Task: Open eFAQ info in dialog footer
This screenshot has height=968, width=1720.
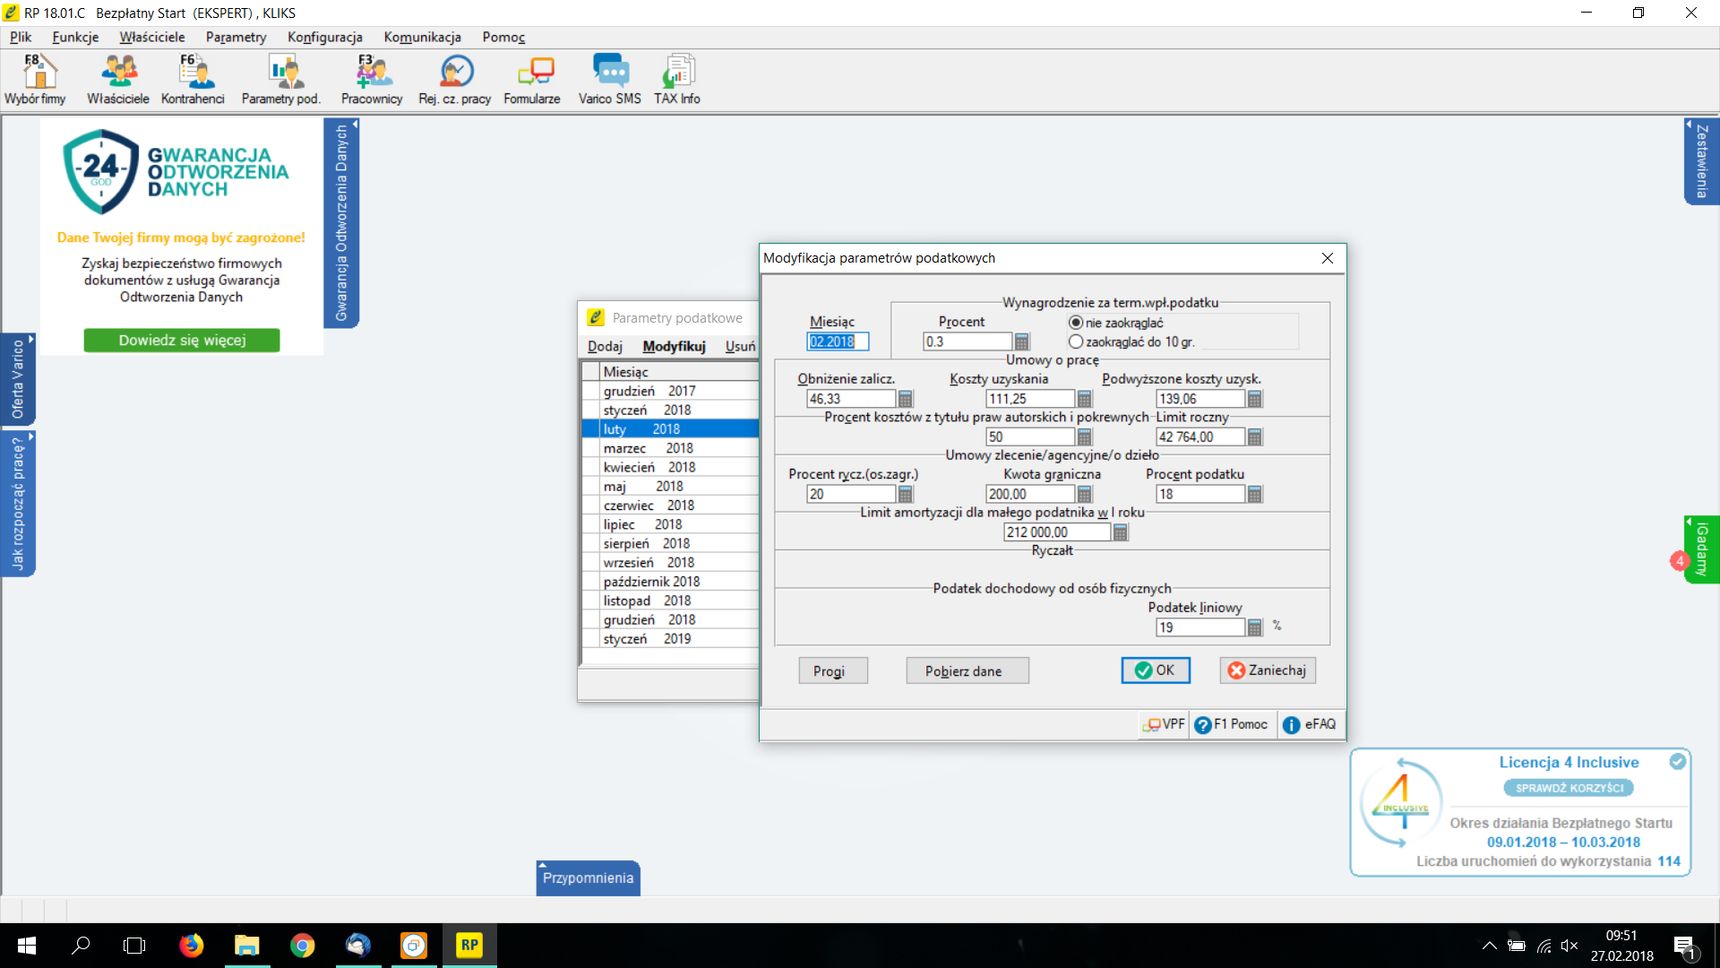Action: coord(1309,725)
